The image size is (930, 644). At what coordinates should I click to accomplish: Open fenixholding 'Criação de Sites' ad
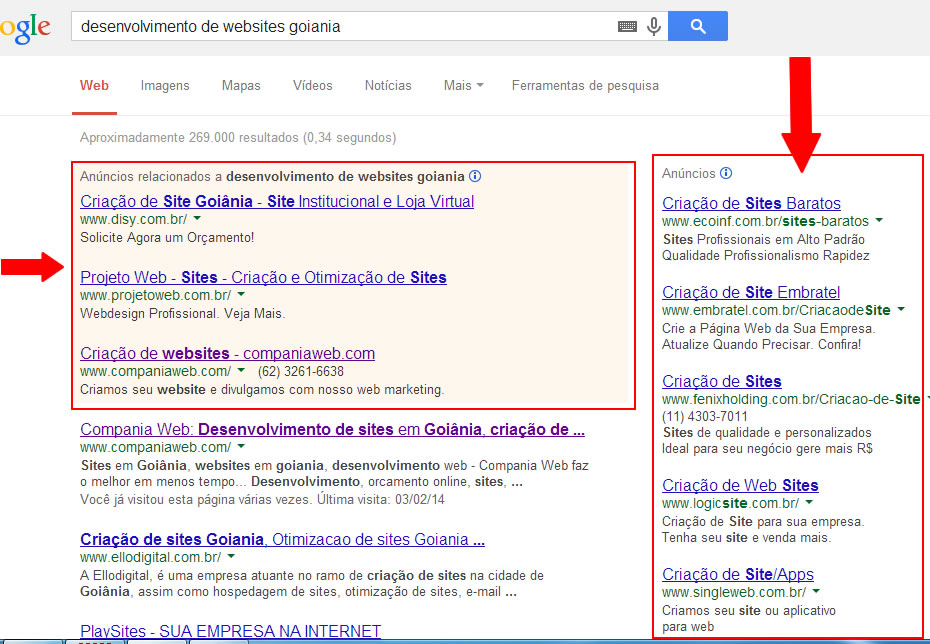pyautogui.click(x=721, y=381)
